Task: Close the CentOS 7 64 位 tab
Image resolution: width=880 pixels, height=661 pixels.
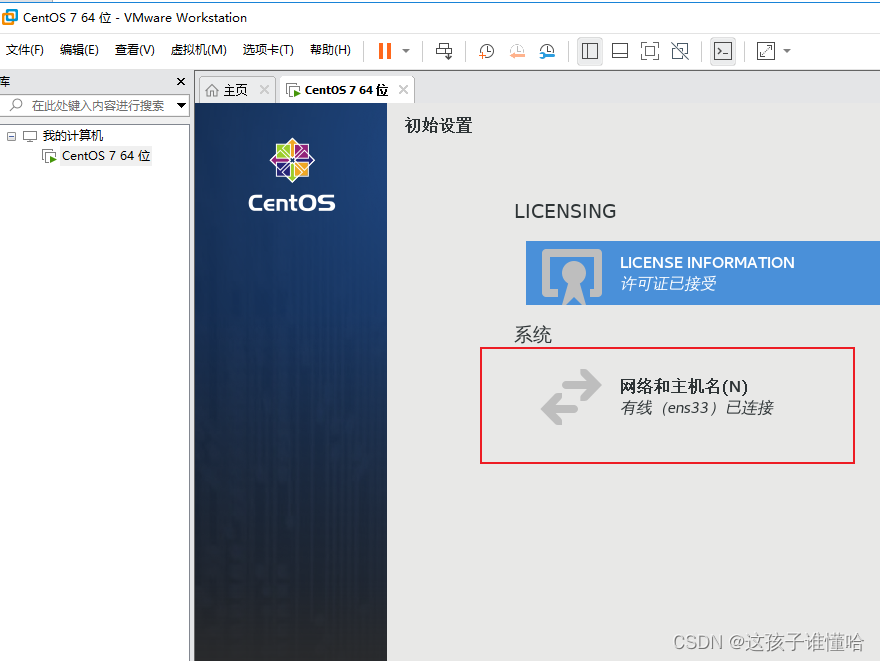Action: click(403, 89)
